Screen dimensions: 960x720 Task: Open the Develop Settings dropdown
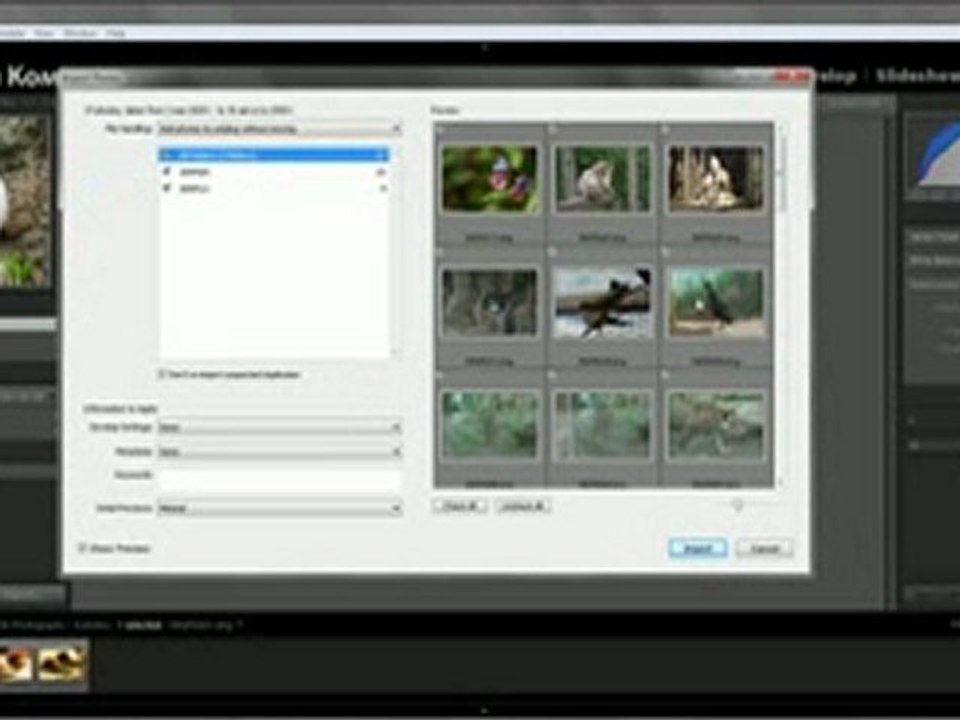tap(279, 427)
